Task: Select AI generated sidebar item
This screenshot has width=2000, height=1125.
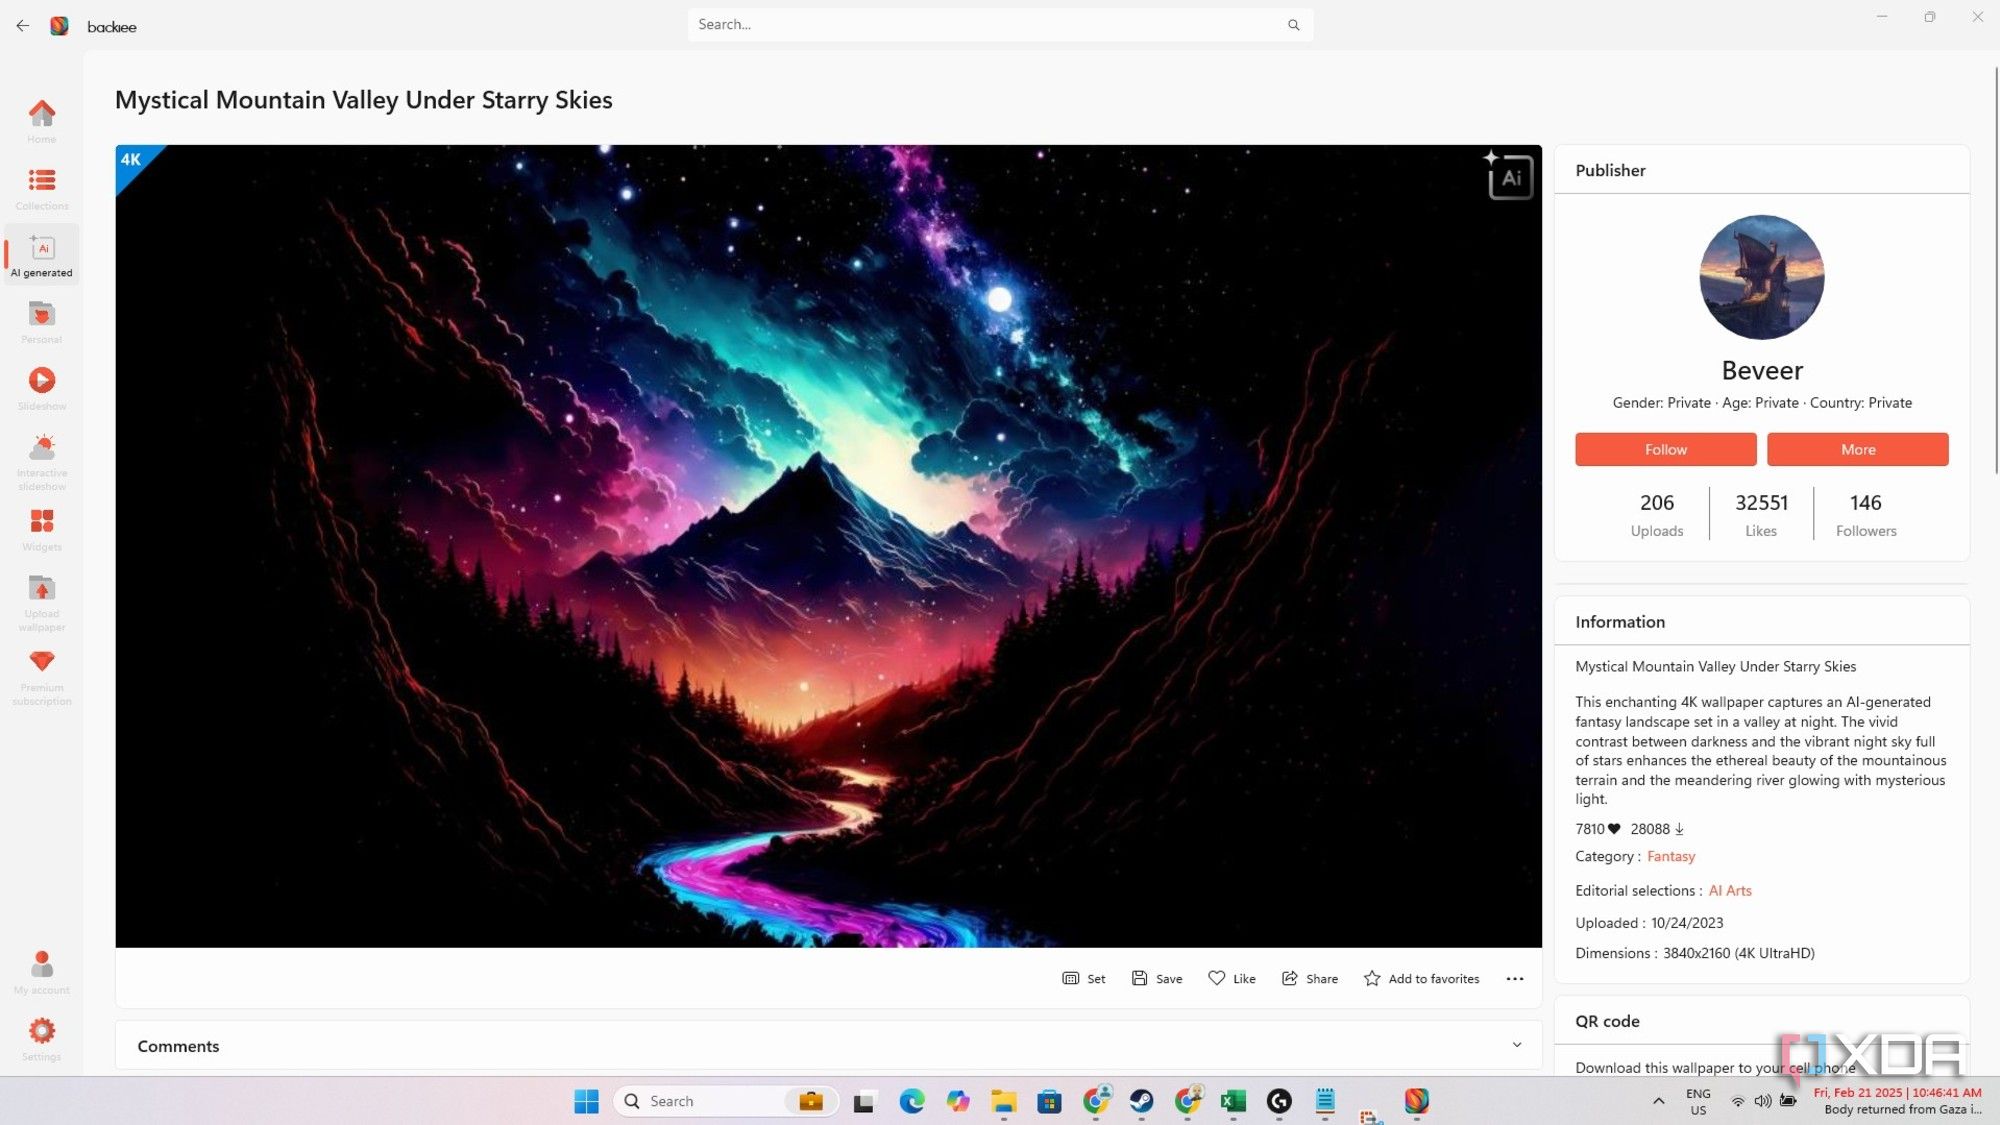Action: coord(42,255)
